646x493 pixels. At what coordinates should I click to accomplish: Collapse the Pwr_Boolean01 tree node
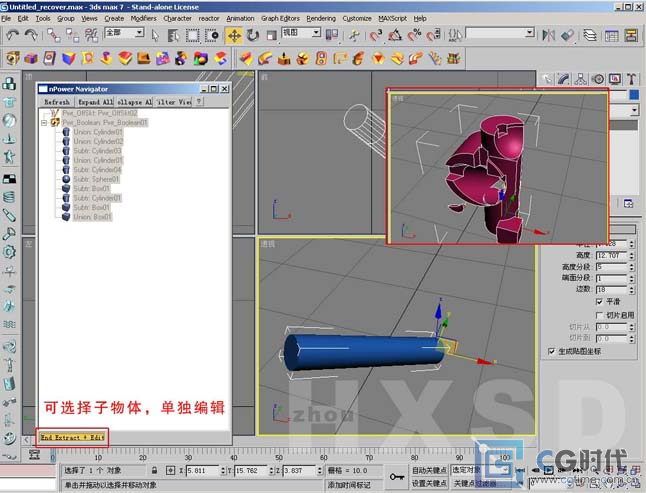click(x=44, y=123)
